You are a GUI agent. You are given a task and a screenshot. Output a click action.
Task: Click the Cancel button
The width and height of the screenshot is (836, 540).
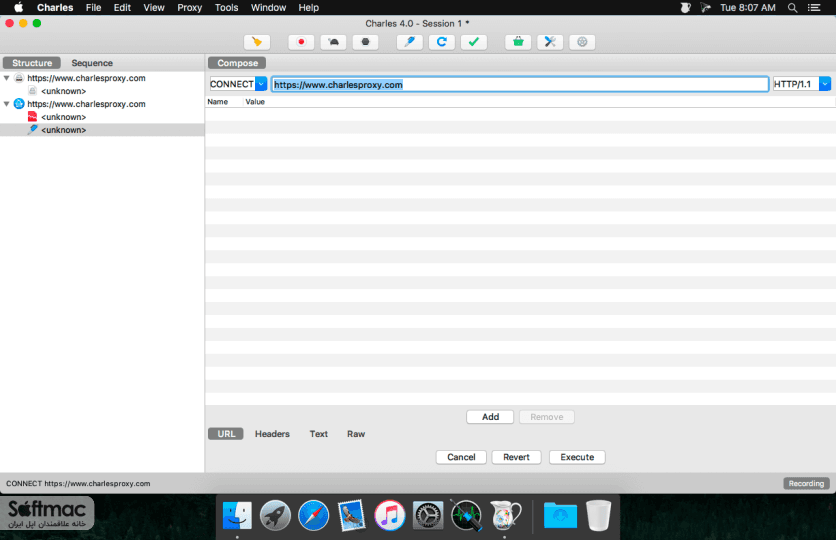tap(461, 457)
